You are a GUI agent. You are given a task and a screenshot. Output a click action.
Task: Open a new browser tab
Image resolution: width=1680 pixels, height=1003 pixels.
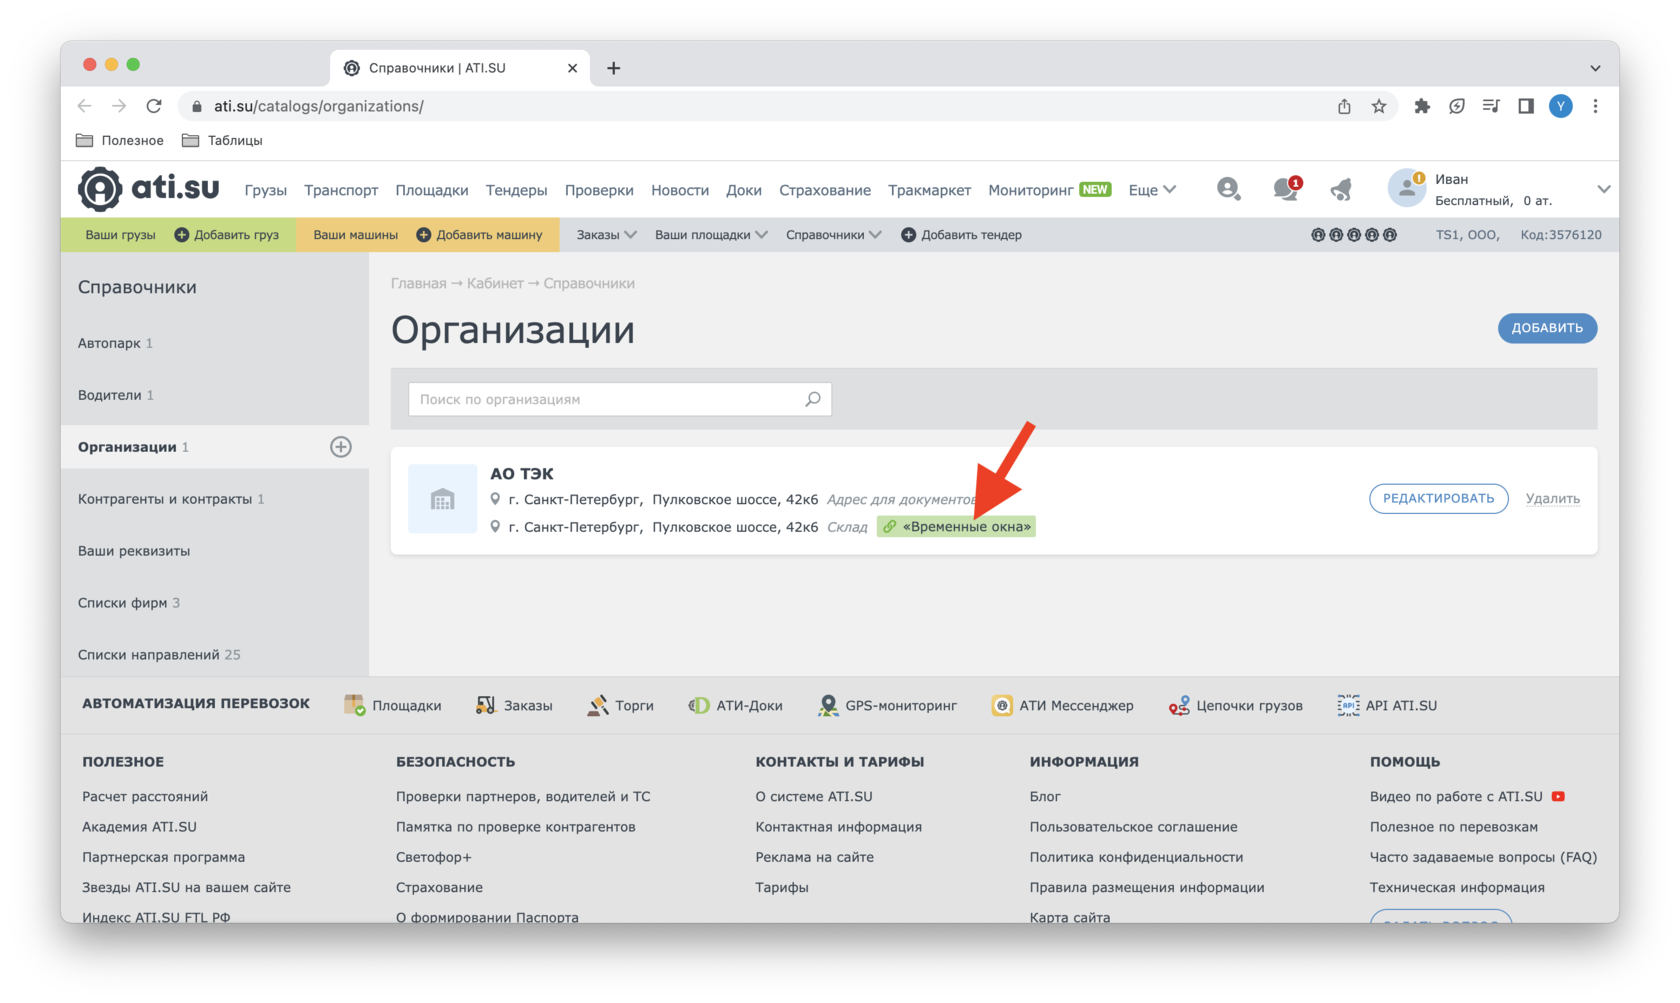[613, 68]
